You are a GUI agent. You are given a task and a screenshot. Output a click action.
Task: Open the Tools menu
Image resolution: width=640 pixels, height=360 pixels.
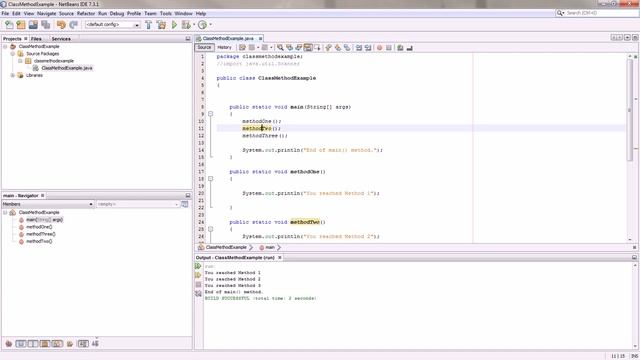pyautogui.click(x=165, y=13)
